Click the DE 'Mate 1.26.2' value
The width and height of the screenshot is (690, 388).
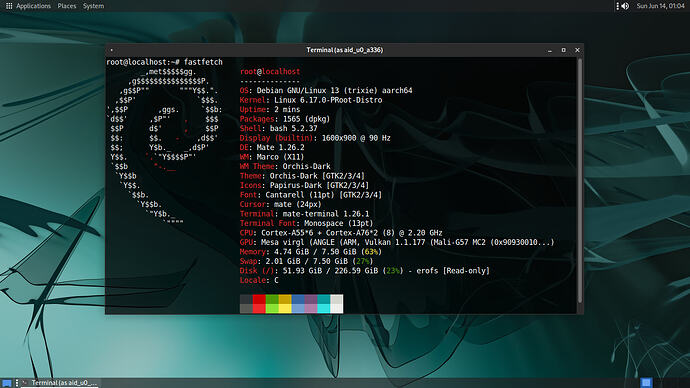[x=280, y=147]
